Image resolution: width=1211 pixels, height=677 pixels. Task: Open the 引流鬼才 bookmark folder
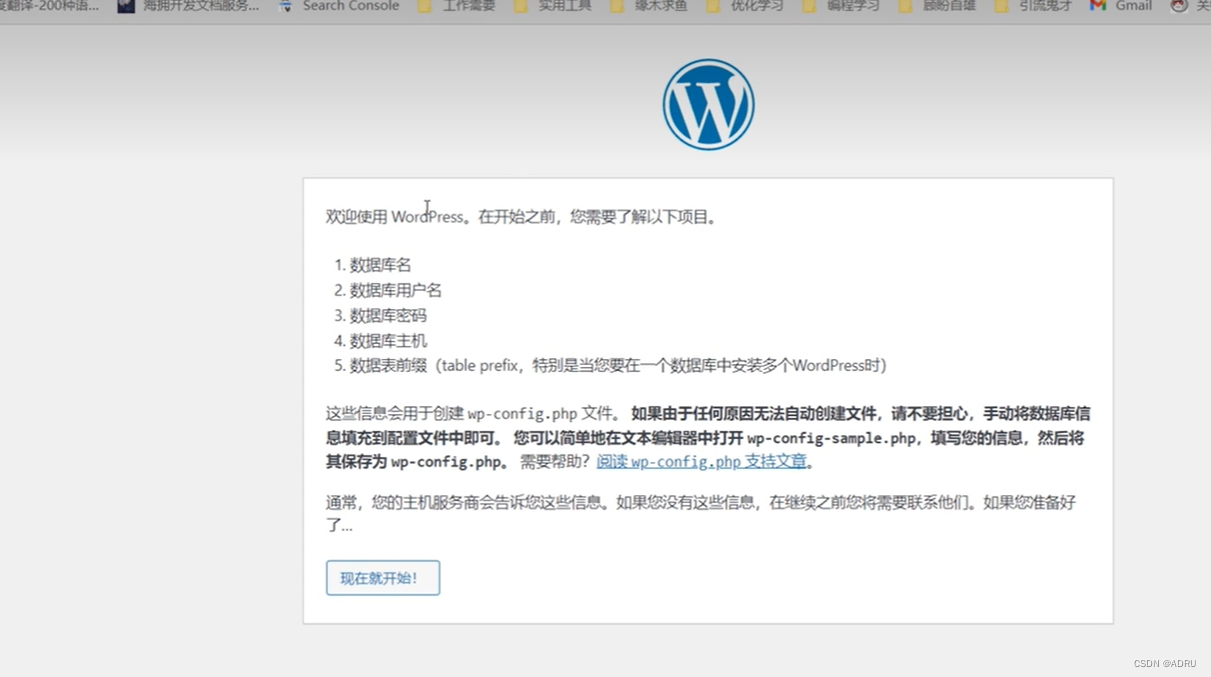pyautogui.click(x=1033, y=6)
